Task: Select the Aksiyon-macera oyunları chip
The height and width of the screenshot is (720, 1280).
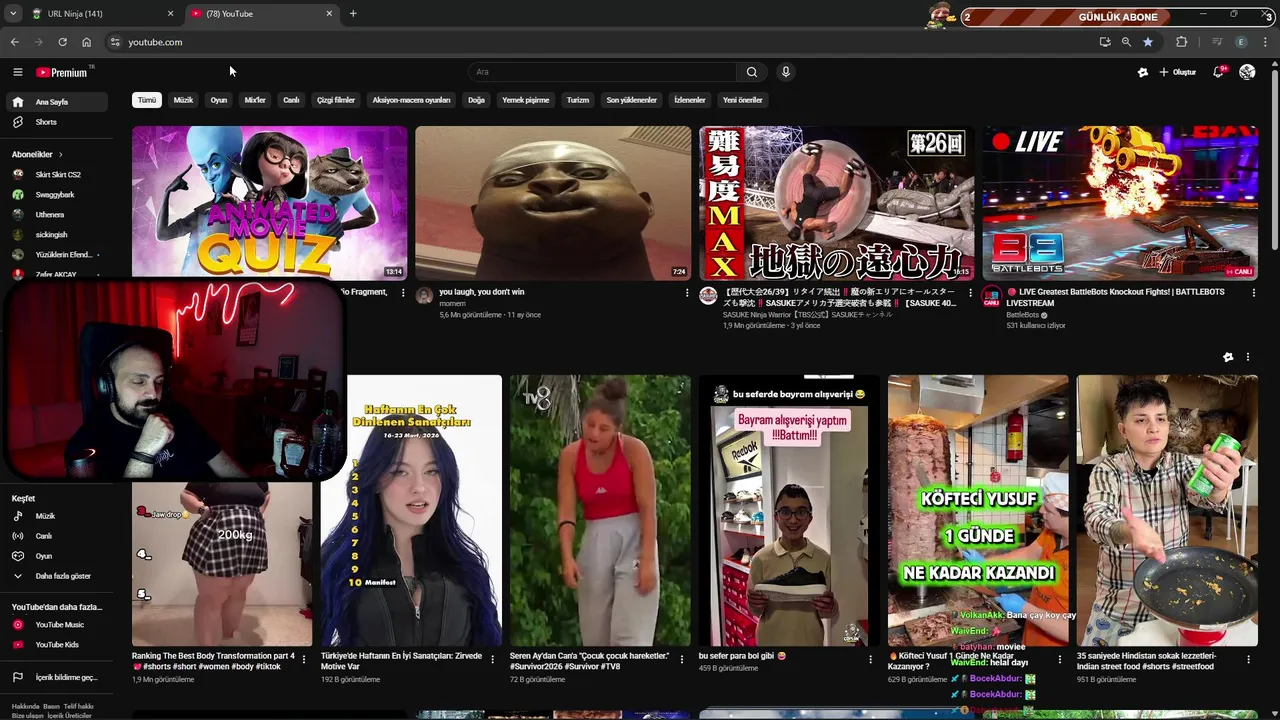Action: click(411, 100)
